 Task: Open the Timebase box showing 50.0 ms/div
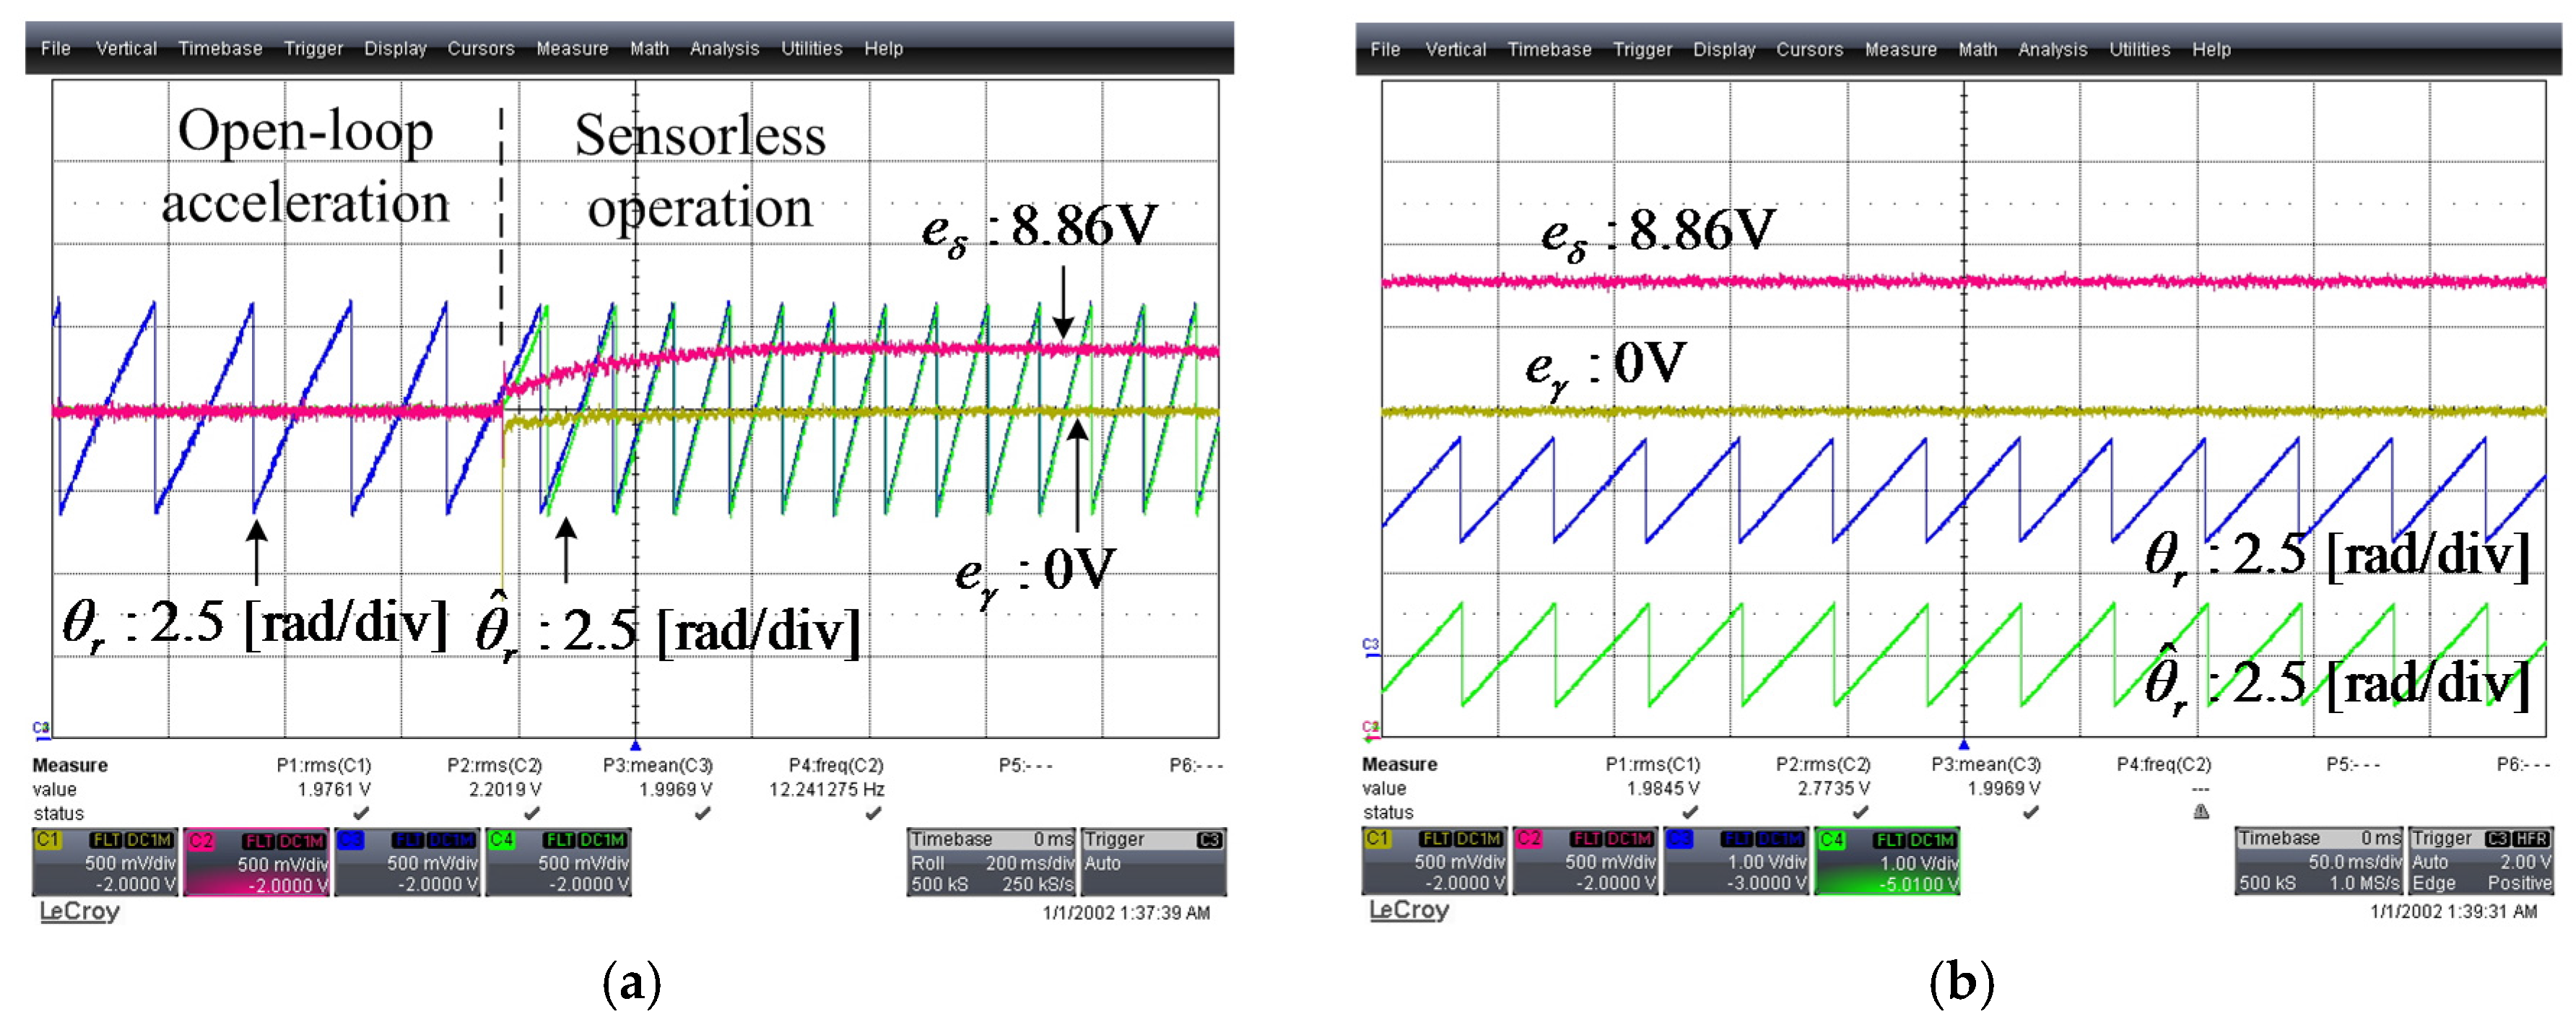[2318, 861]
